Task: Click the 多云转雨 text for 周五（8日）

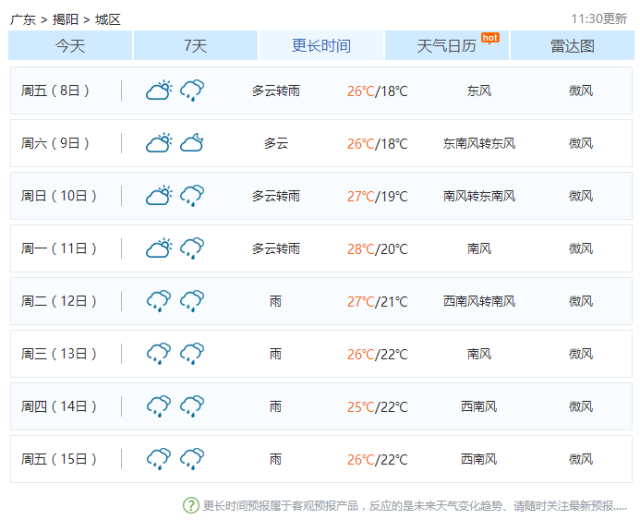Action: [x=276, y=90]
